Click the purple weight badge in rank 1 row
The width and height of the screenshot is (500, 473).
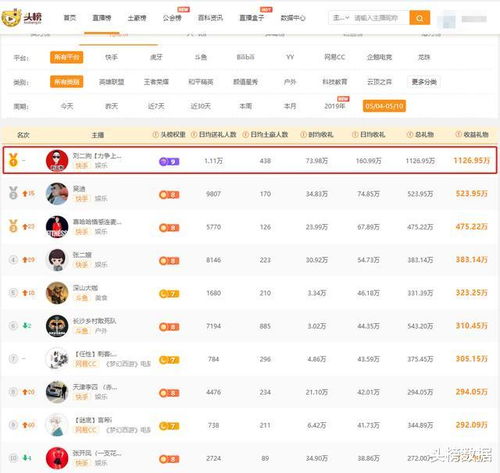169,161
